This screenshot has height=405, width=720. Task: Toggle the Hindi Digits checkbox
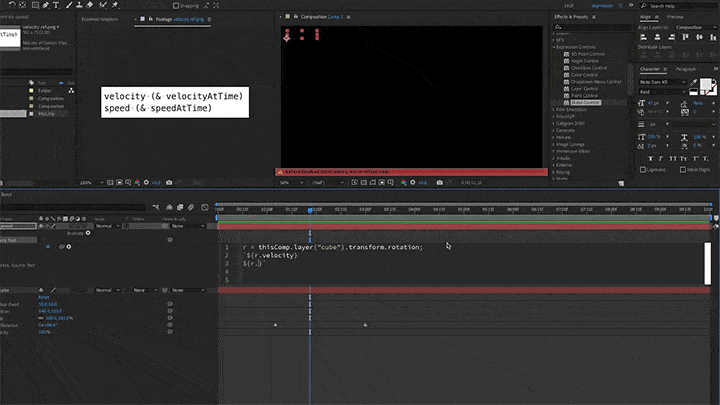683,170
